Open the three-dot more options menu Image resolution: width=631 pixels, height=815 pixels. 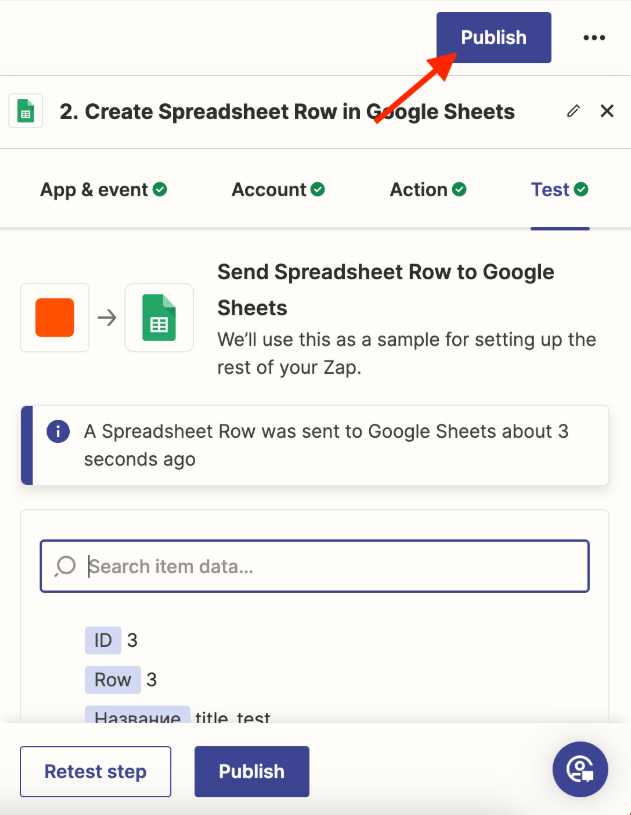[594, 38]
